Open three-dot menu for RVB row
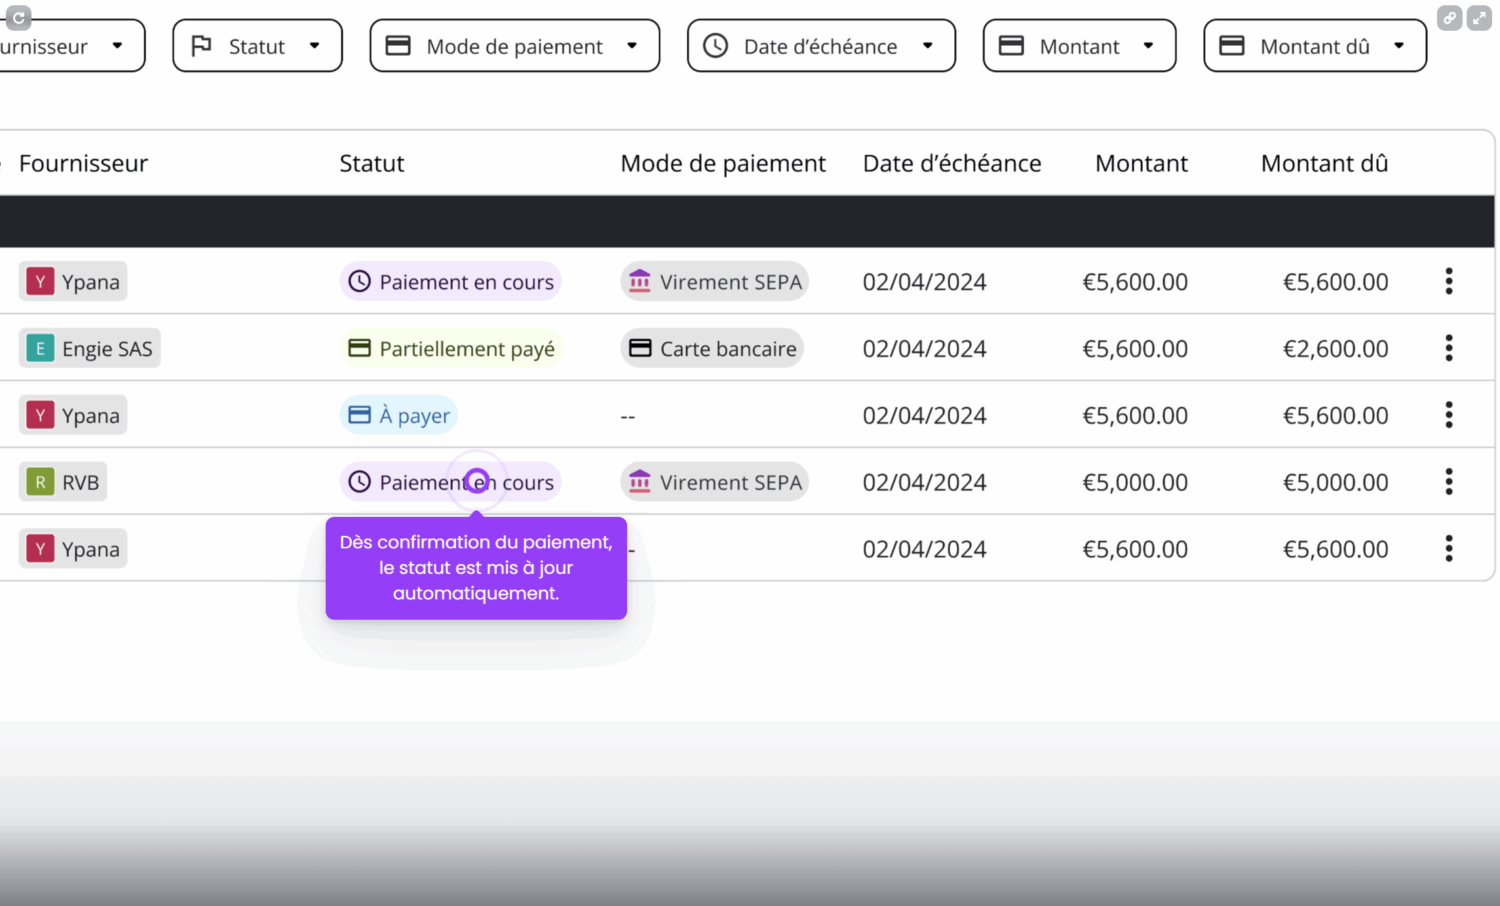This screenshot has height=906, width=1500. 1448,482
